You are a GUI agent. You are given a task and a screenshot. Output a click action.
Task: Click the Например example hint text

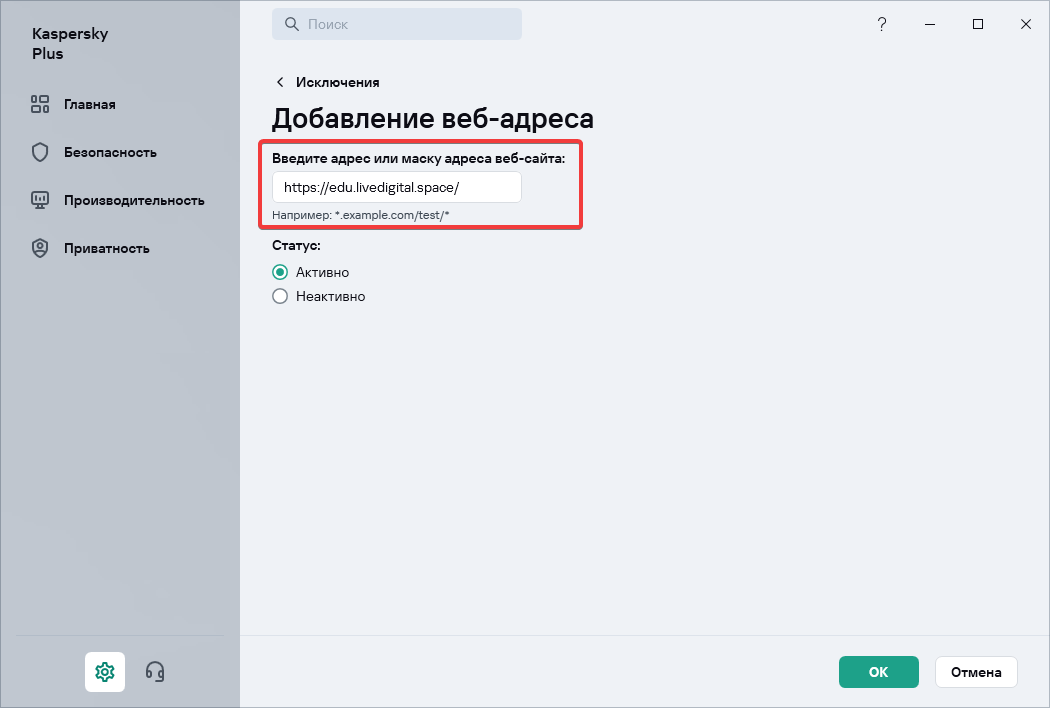[360, 215]
